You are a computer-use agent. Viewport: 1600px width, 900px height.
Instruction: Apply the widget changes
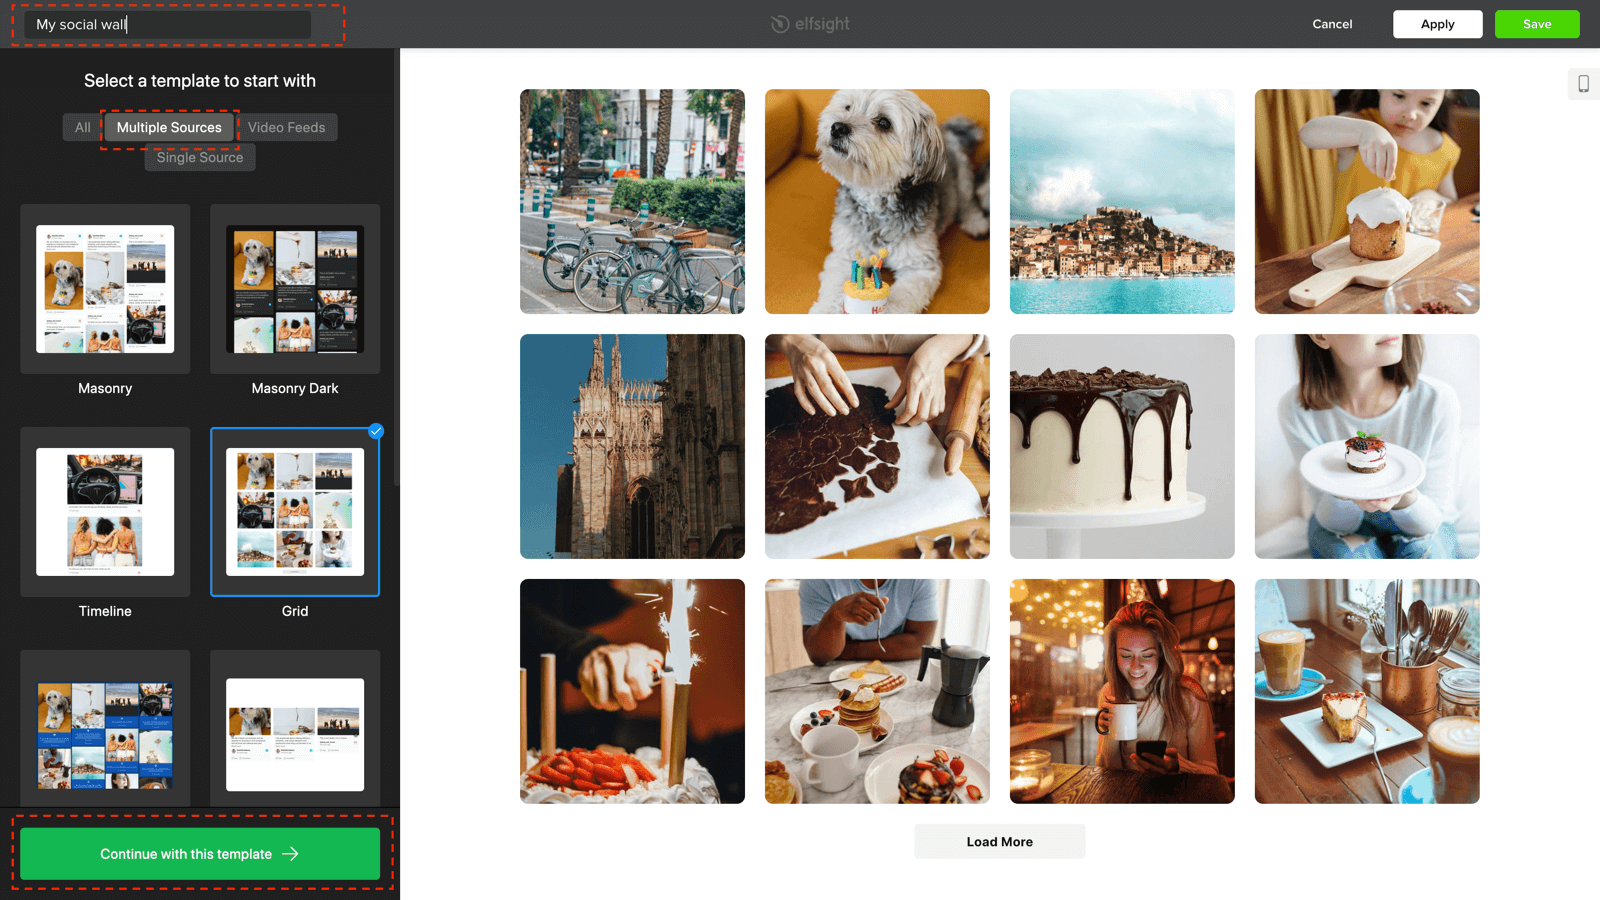pos(1437,24)
